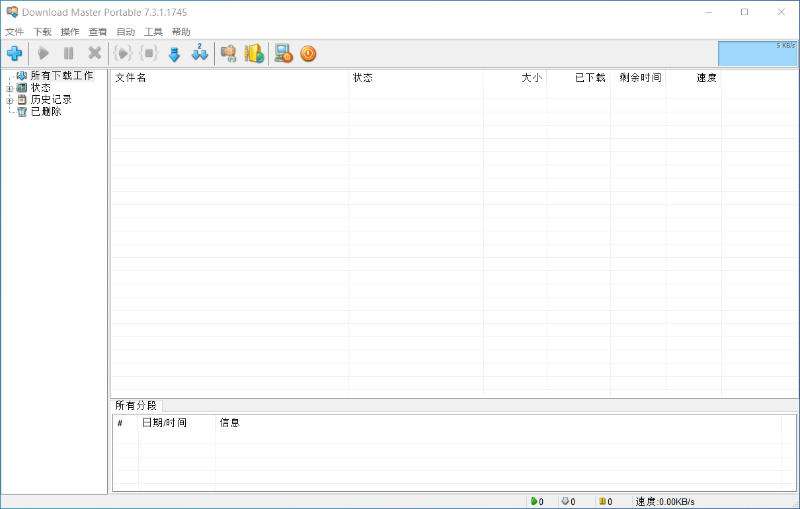This screenshot has height=509, width=800.
Task: Expand the 历史记录 tree node
Action: pyautogui.click(x=9, y=100)
